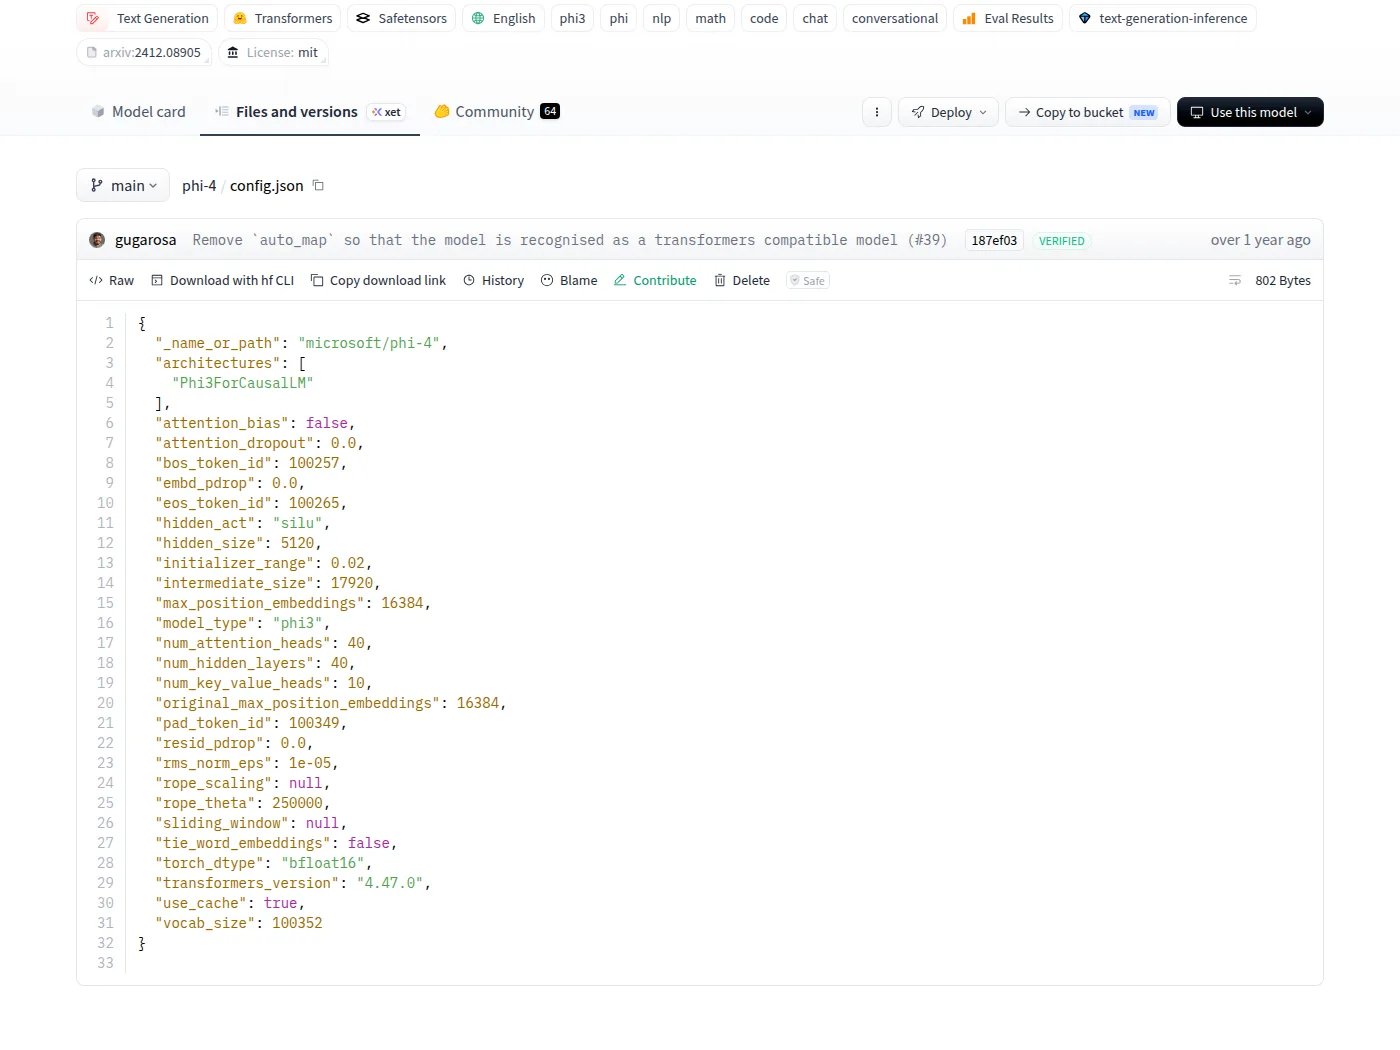Click the NEW badge on Copy to bucket
Screen dimensions: 1400x1050
tap(1144, 113)
